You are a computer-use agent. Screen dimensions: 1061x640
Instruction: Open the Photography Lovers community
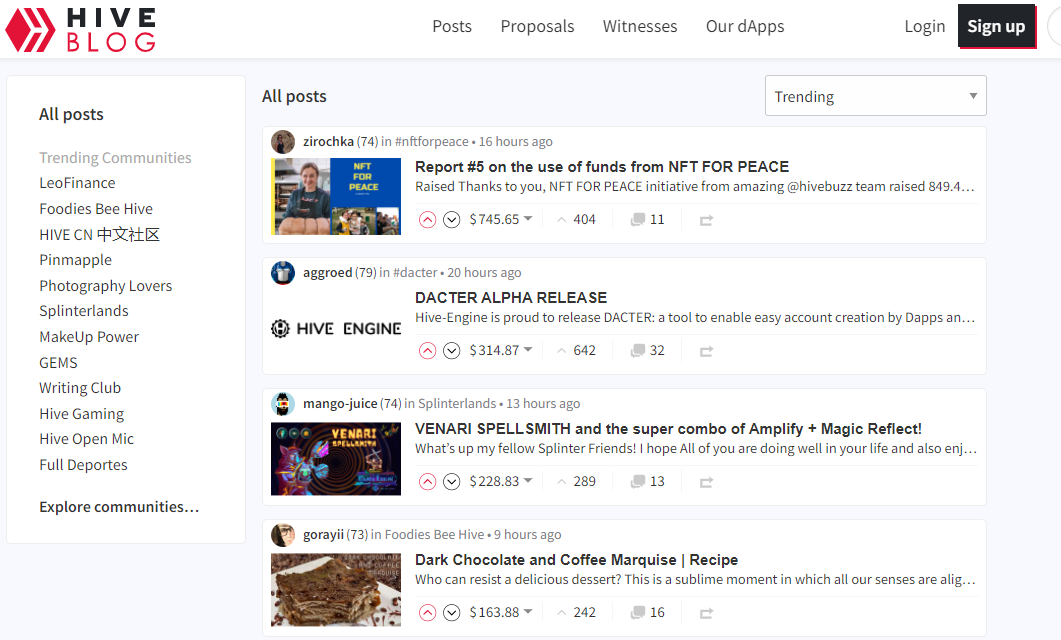coord(106,286)
